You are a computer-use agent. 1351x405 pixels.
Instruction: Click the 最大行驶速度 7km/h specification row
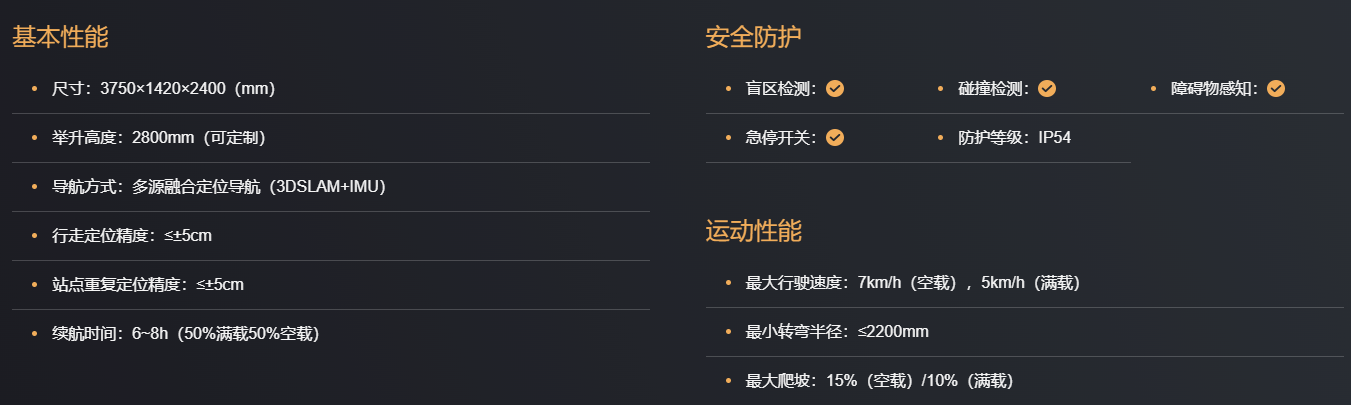pyautogui.click(x=912, y=283)
